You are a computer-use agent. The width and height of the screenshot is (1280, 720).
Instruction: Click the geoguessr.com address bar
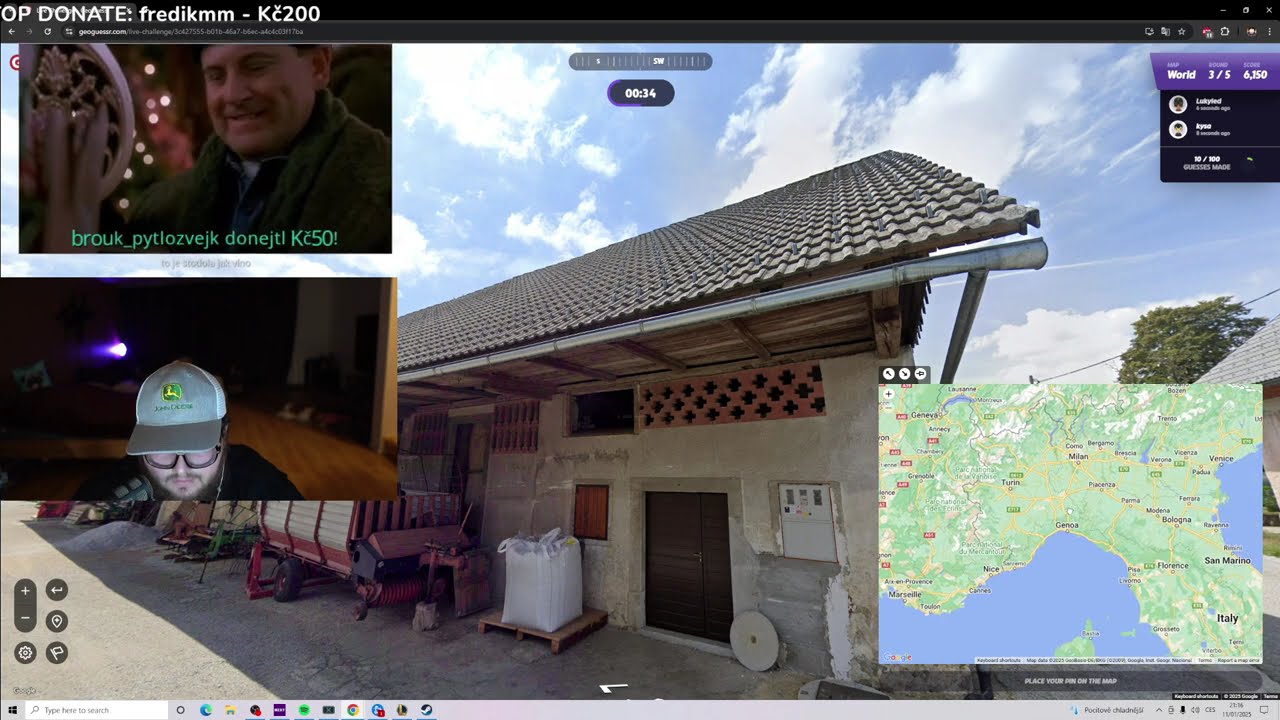pyautogui.click(x=600, y=31)
